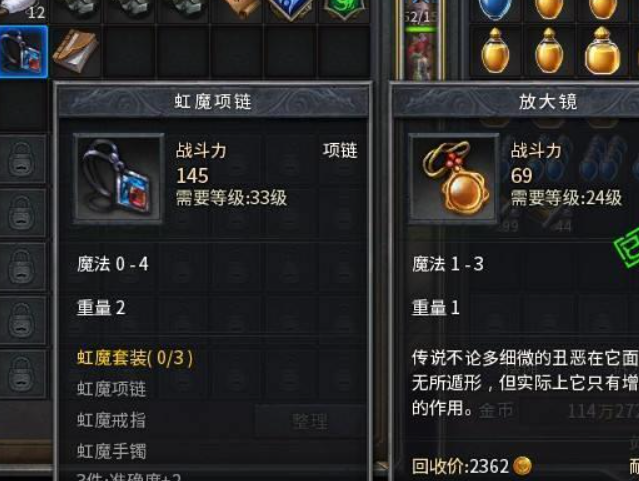Image resolution: width=639 pixels, height=481 pixels.
Task: Click the 虹魔项链 tooltip title bar
Action: (x=213, y=101)
